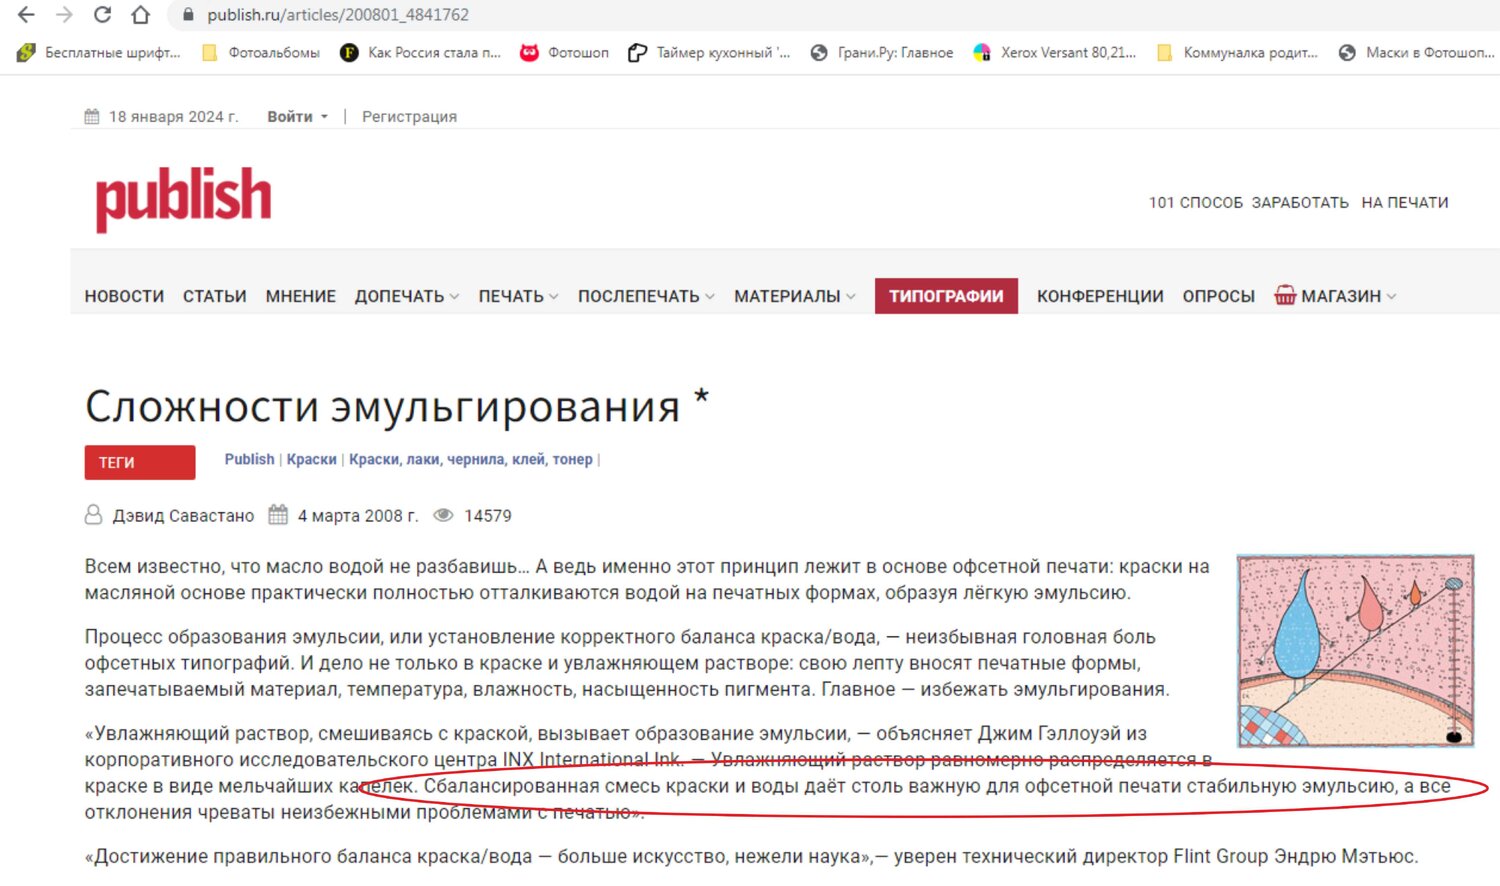Go back using the browser back arrow
1500x886 pixels.
(26, 15)
